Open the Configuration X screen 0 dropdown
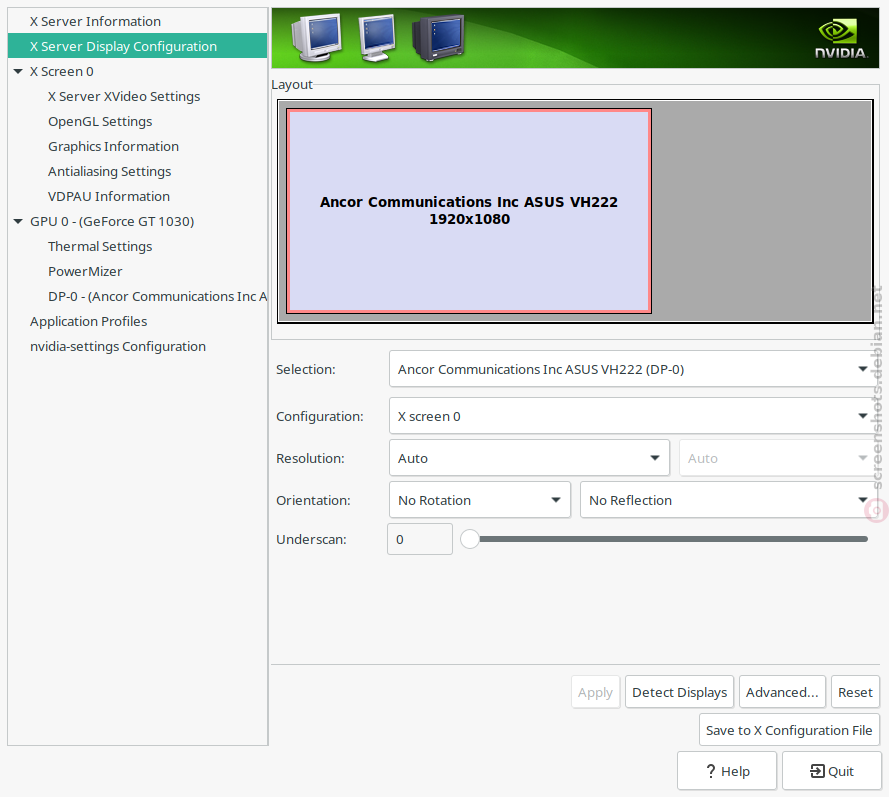This screenshot has height=797, width=889. (634, 416)
